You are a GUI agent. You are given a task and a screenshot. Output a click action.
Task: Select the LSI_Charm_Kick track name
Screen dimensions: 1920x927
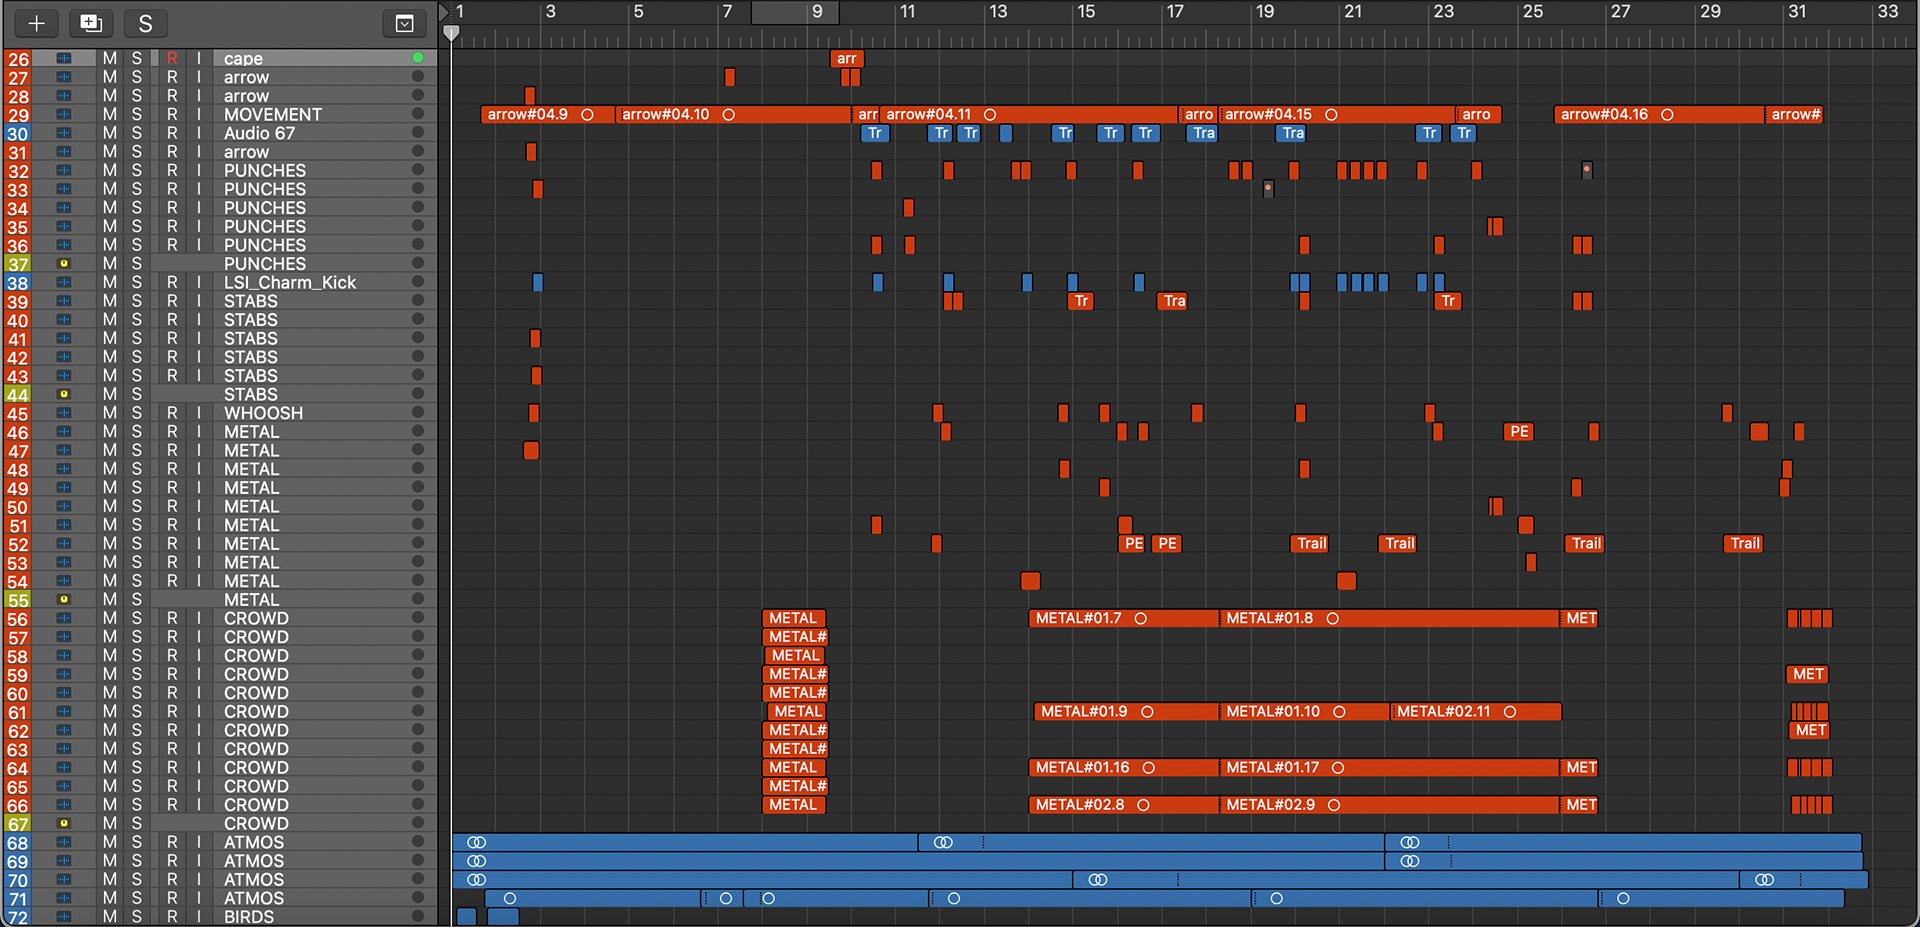(289, 283)
